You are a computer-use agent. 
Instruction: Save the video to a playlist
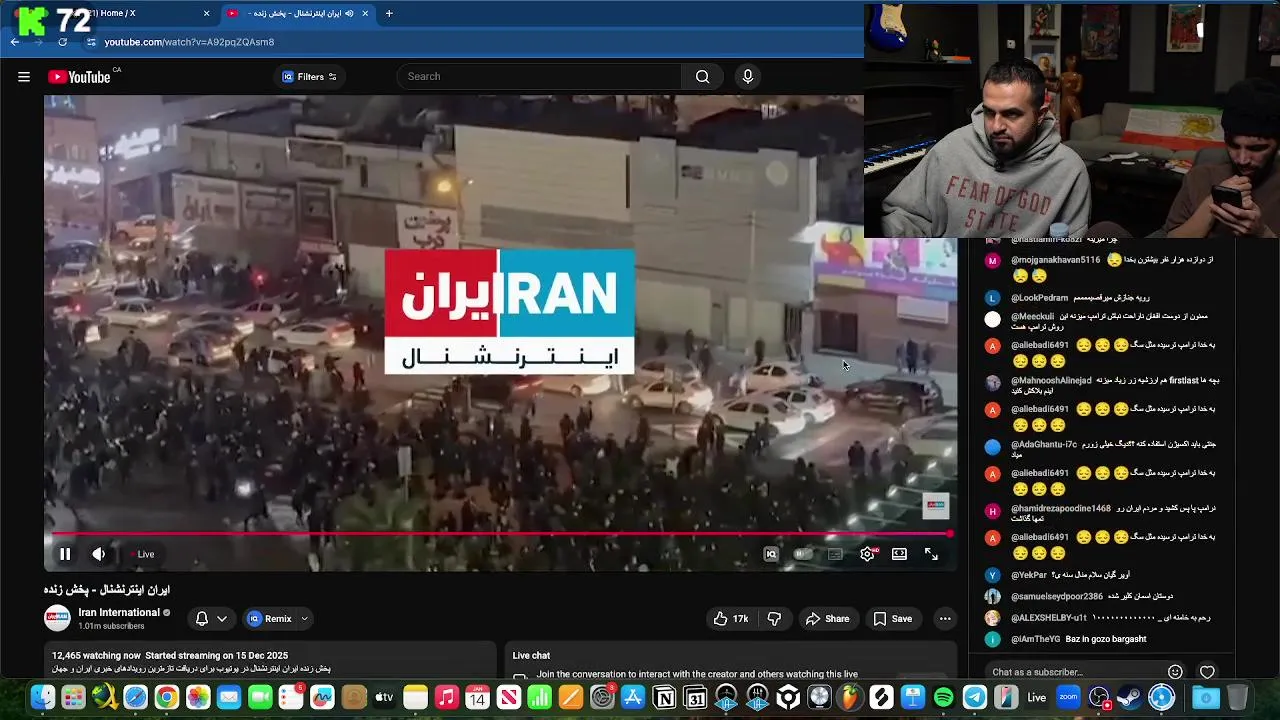[892, 619]
